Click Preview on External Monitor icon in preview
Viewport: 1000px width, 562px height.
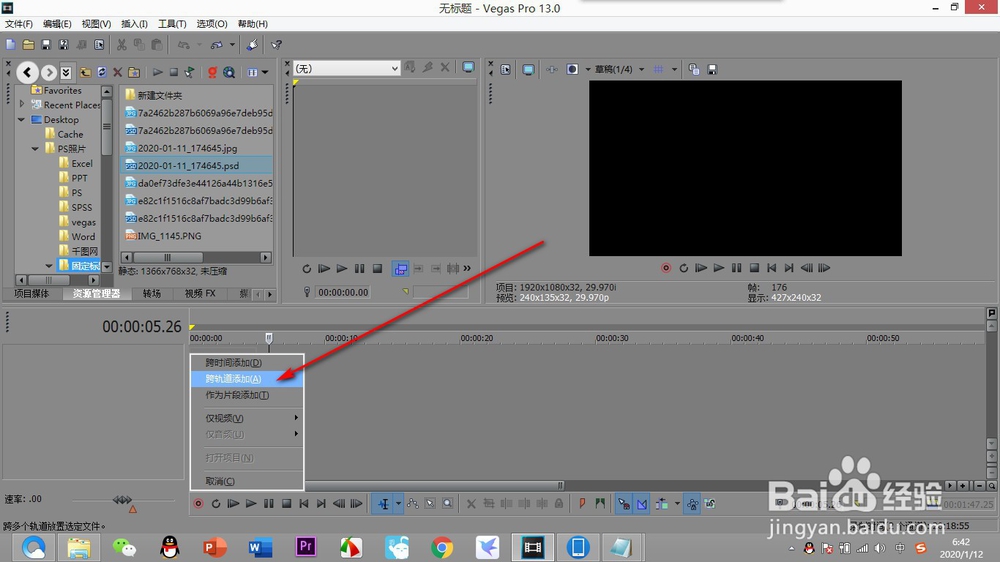tap(528, 69)
